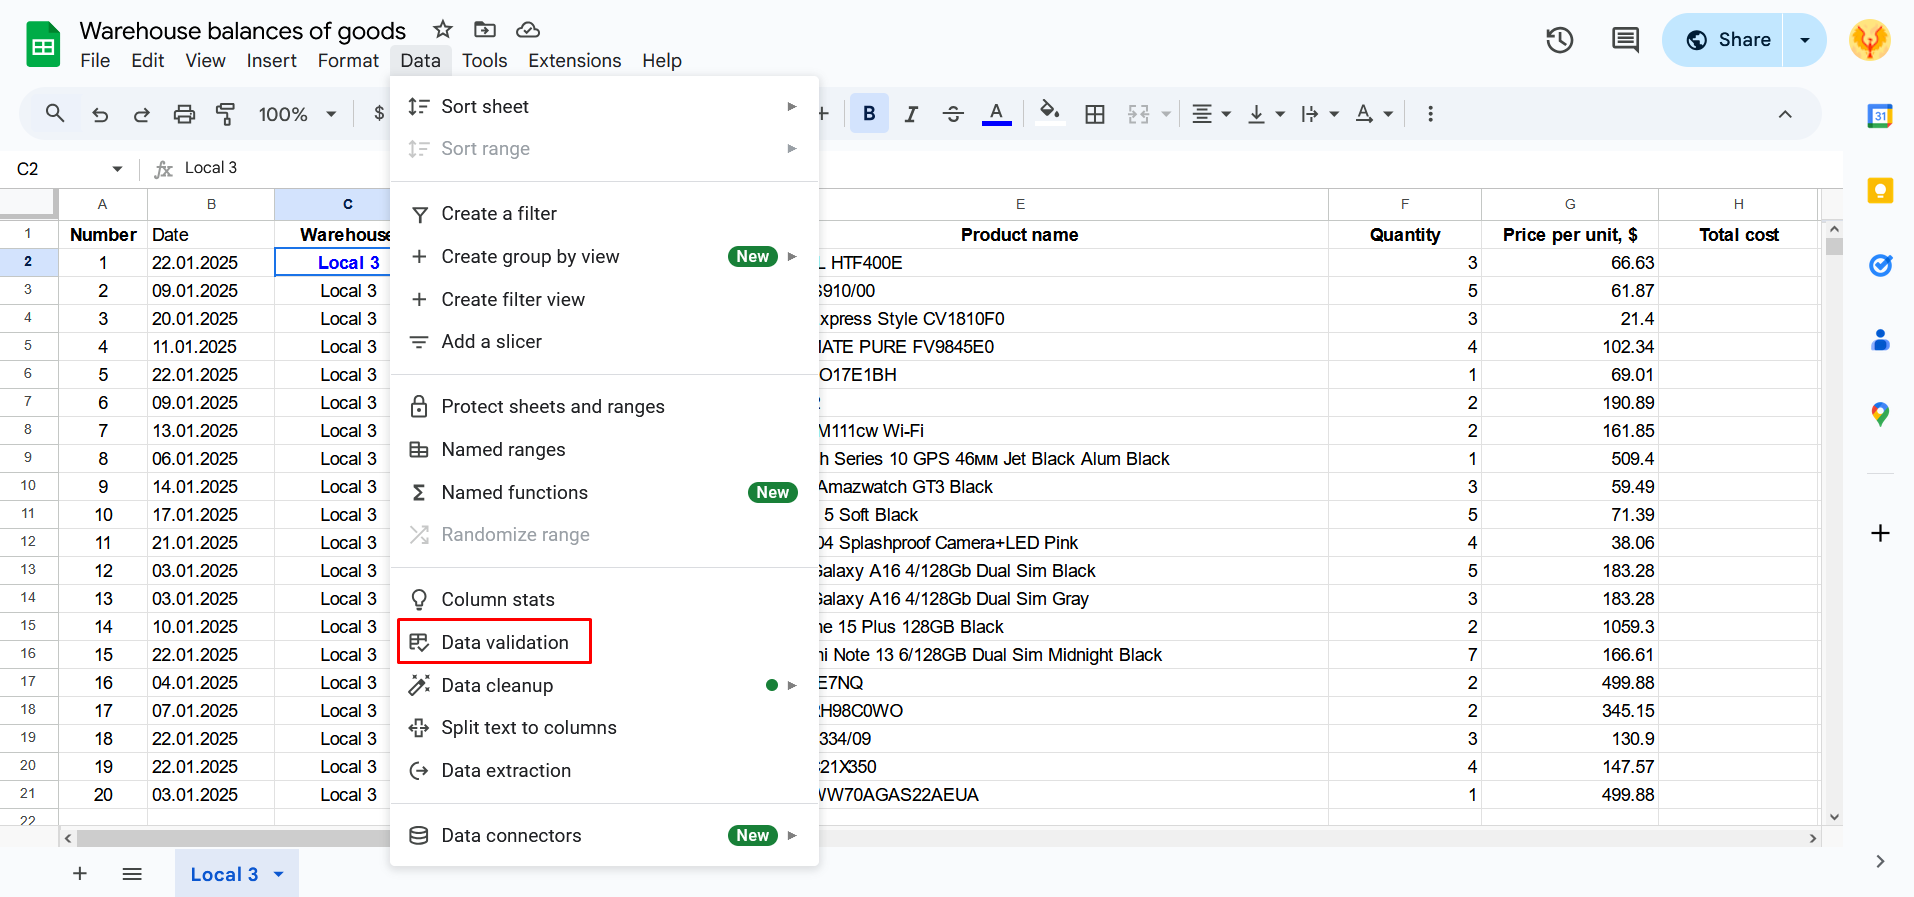
Task: Toggle bold formatting button
Action: (x=869, y=114)
